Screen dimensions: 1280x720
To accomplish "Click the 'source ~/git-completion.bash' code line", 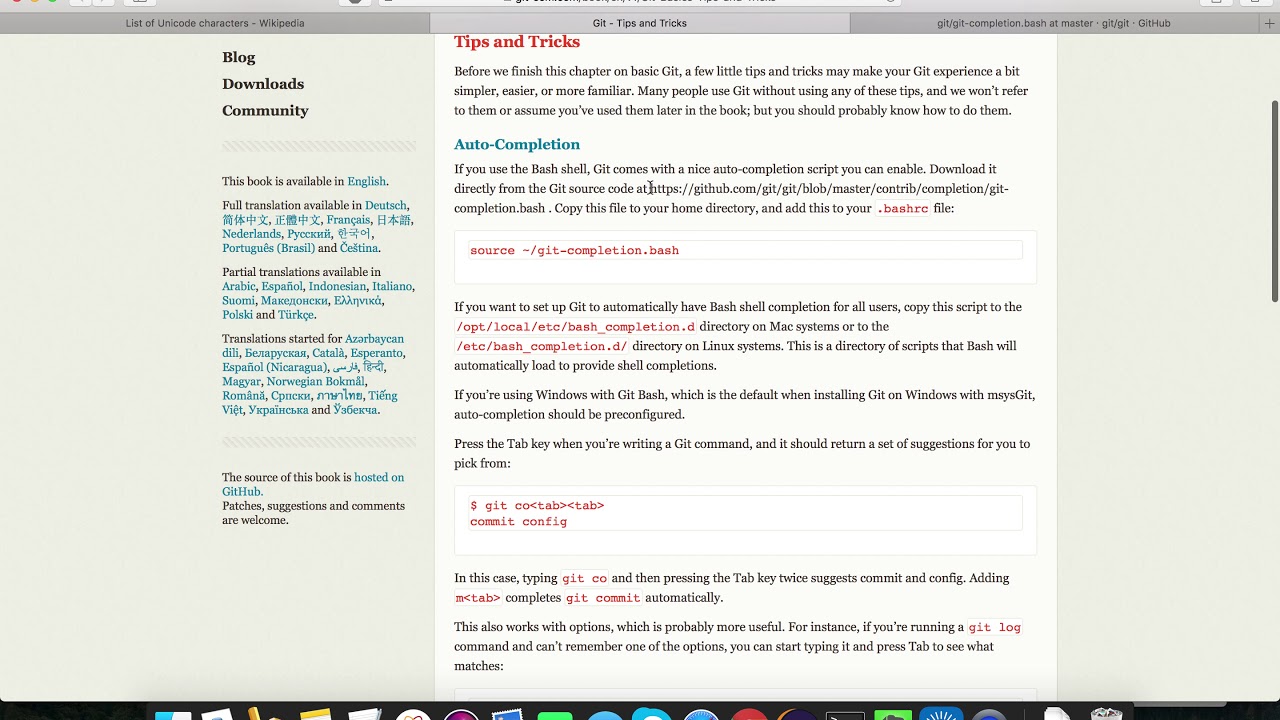I will pyautogui.click(x=574, y=250).
